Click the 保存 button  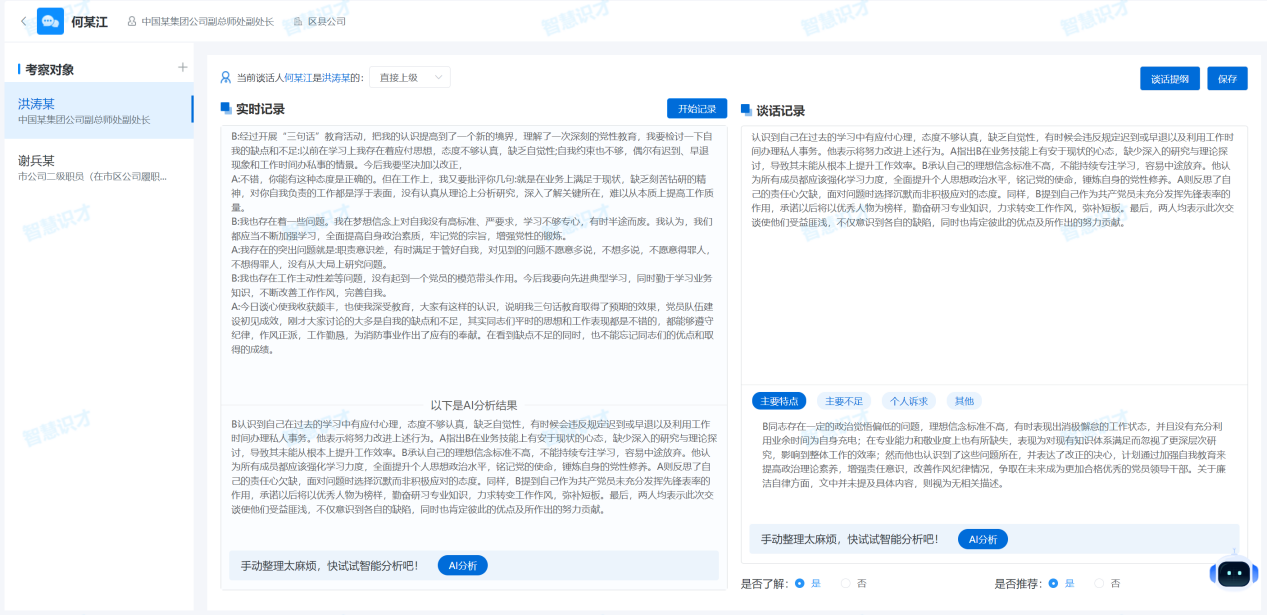click(x=1226, y=79)
